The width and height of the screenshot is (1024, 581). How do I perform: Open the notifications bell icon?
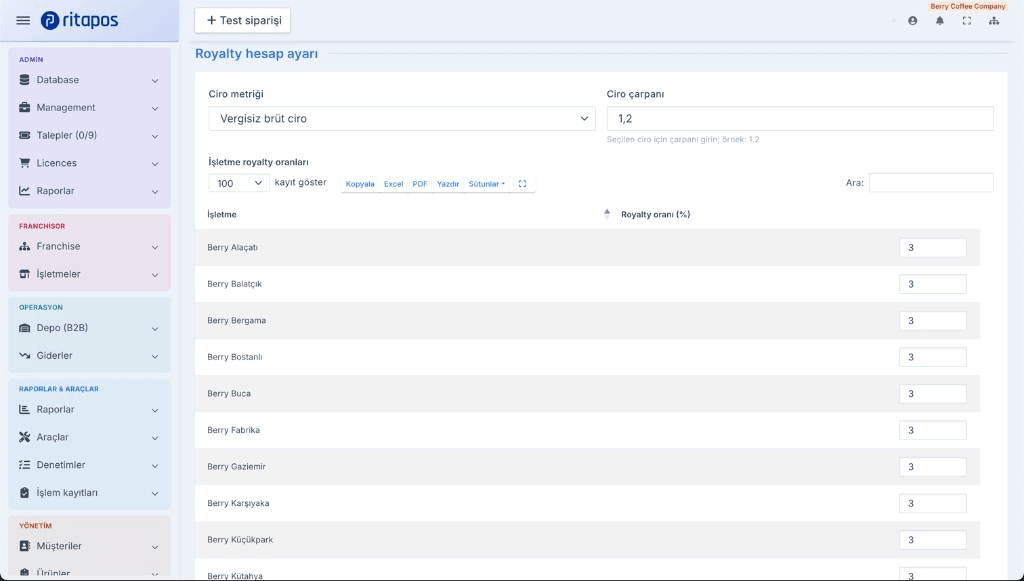(x=940, y=21)
